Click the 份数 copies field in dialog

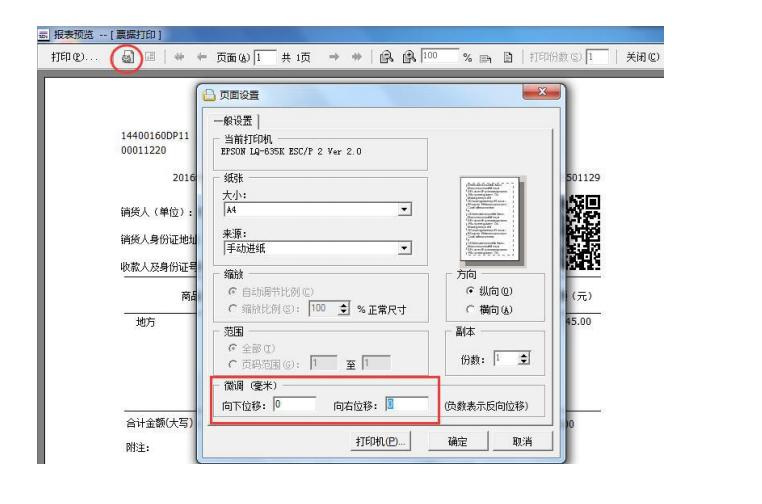pyautogui.click(x=506, y=359)
